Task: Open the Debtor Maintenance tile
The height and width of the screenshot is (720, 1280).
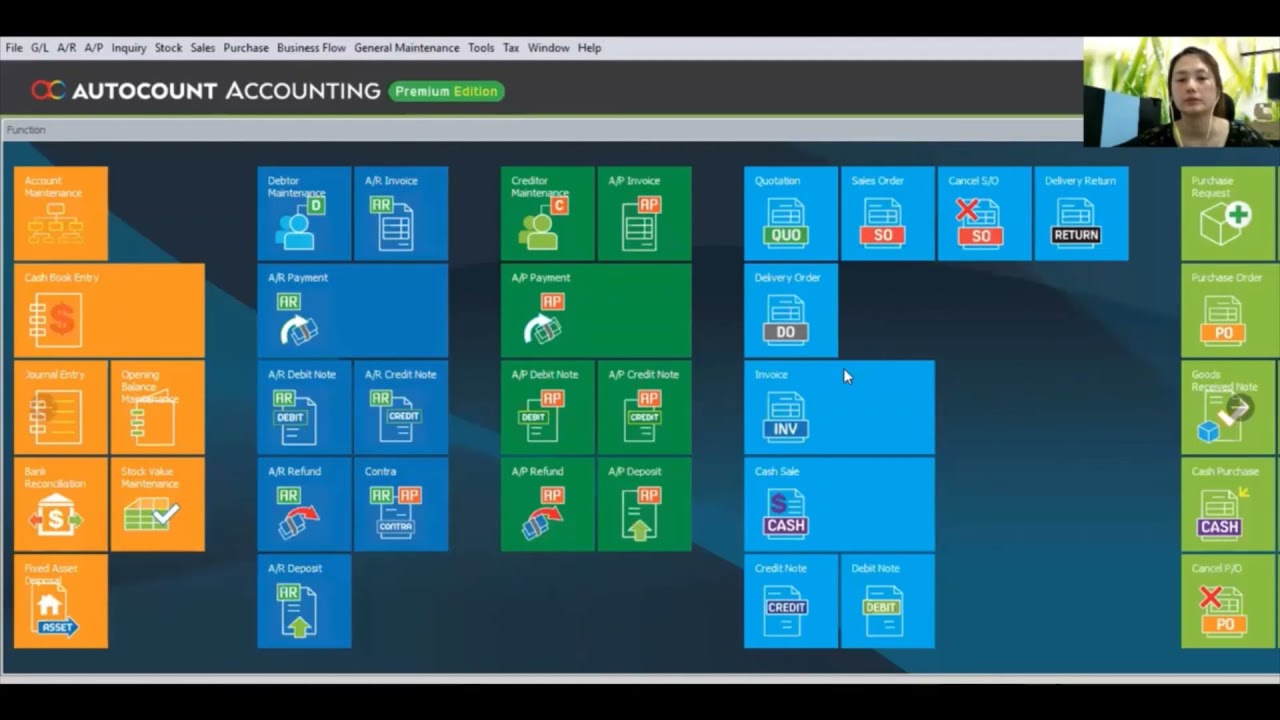Action: 304,213
